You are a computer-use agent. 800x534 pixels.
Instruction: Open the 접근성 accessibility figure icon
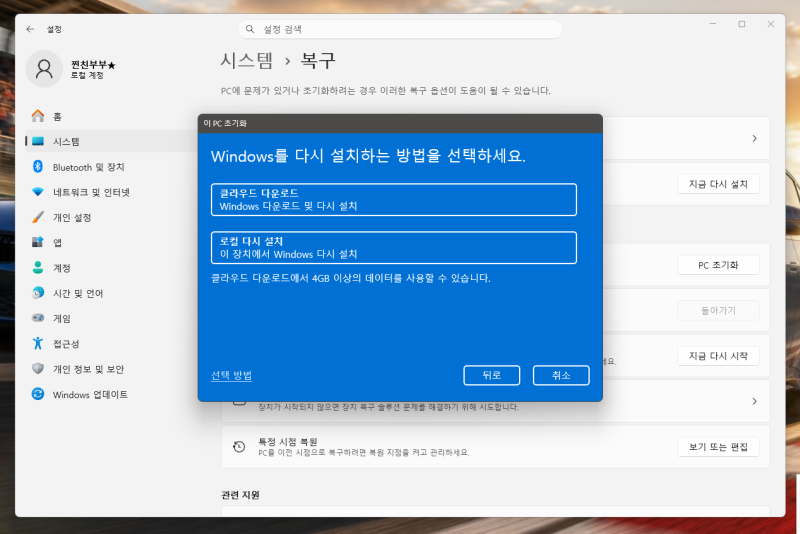(38, 343)
